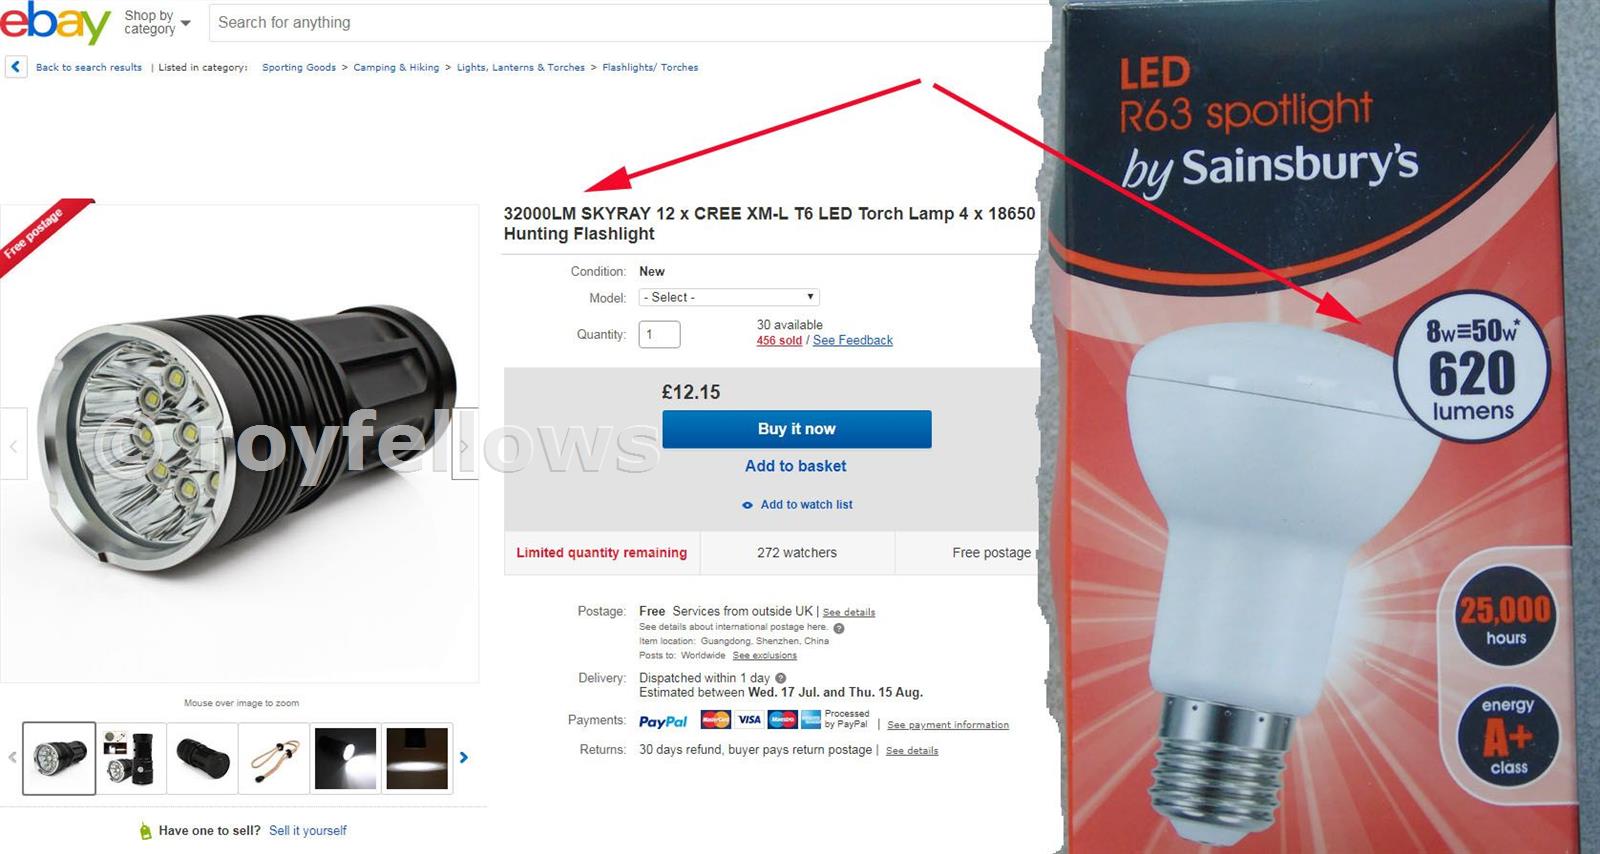Image resolution: width=1600 pixels, height=854 pixels.
Task: Click the 456 sold link
Action: (779, 340)
